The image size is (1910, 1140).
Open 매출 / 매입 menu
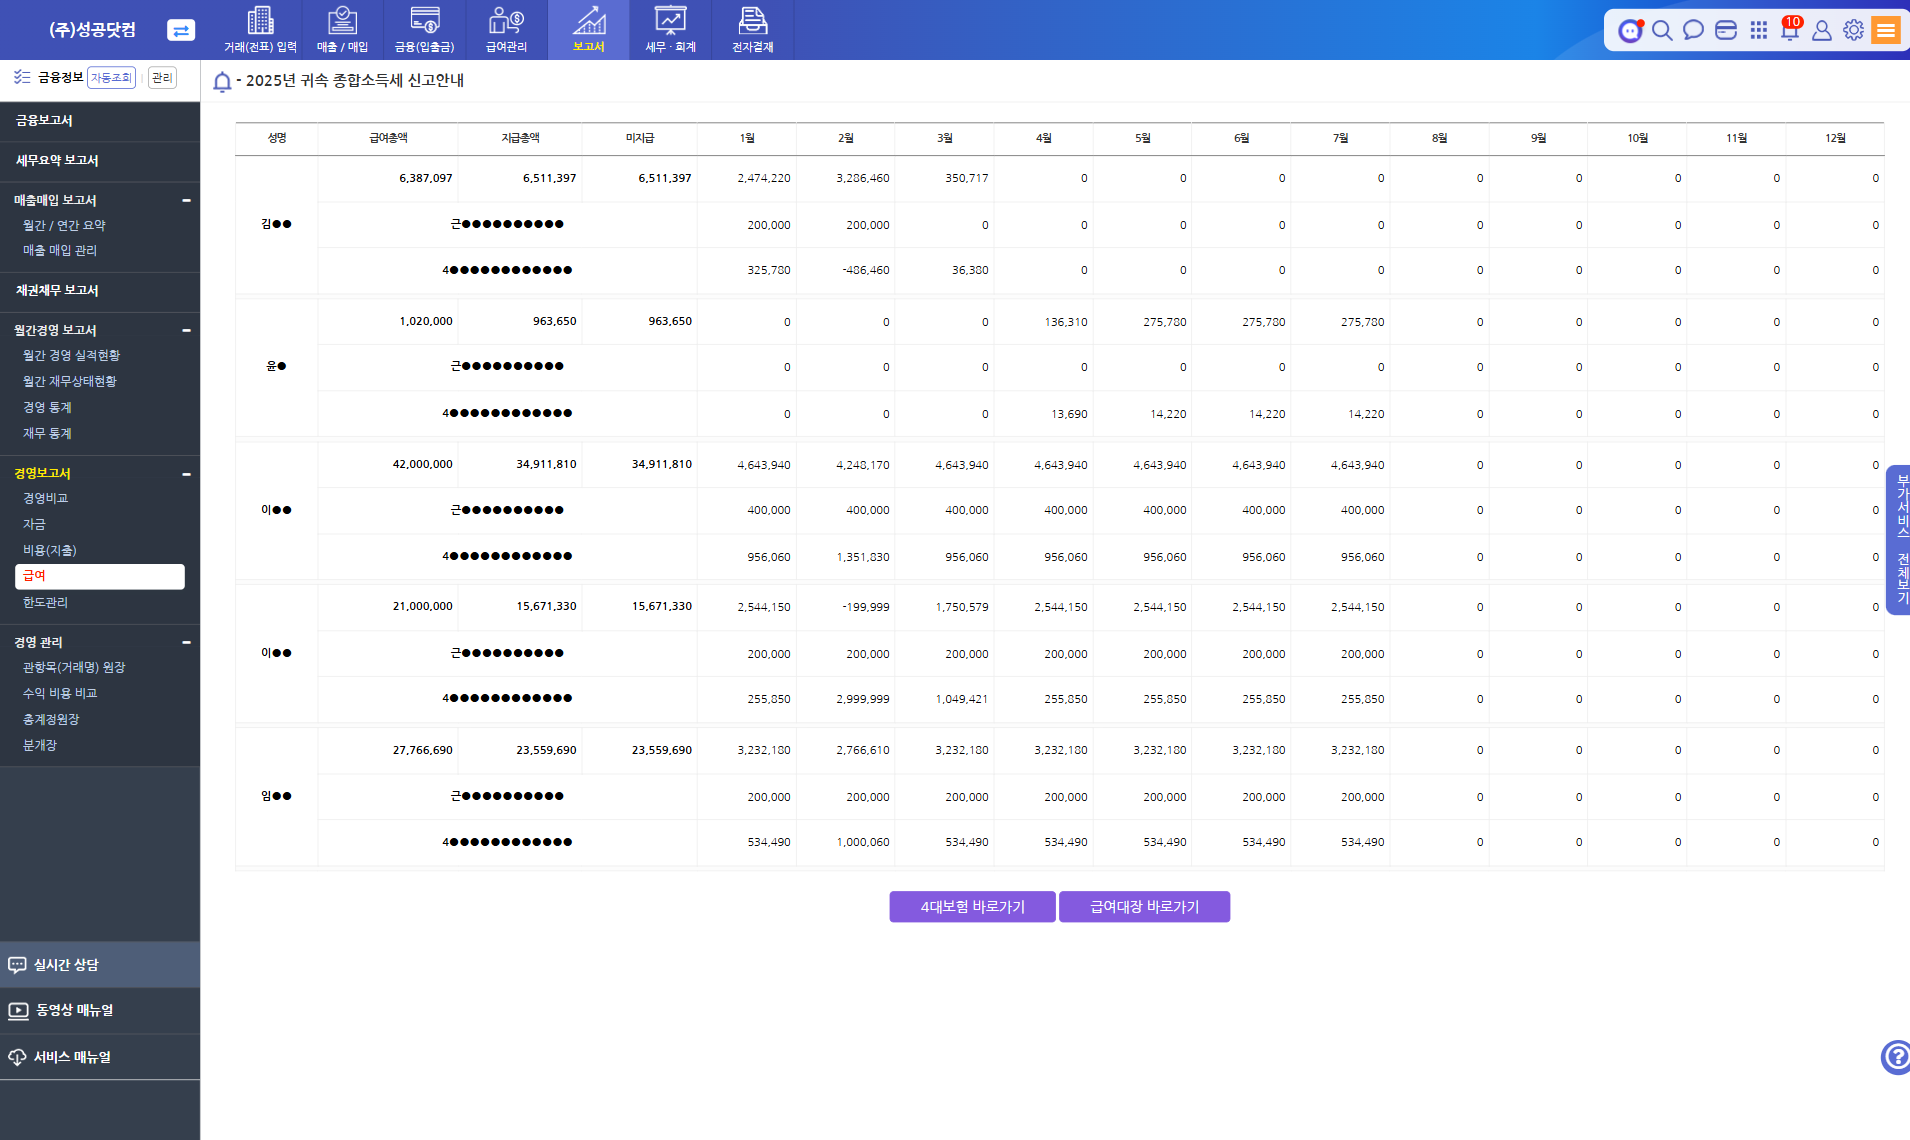point(342,30)
